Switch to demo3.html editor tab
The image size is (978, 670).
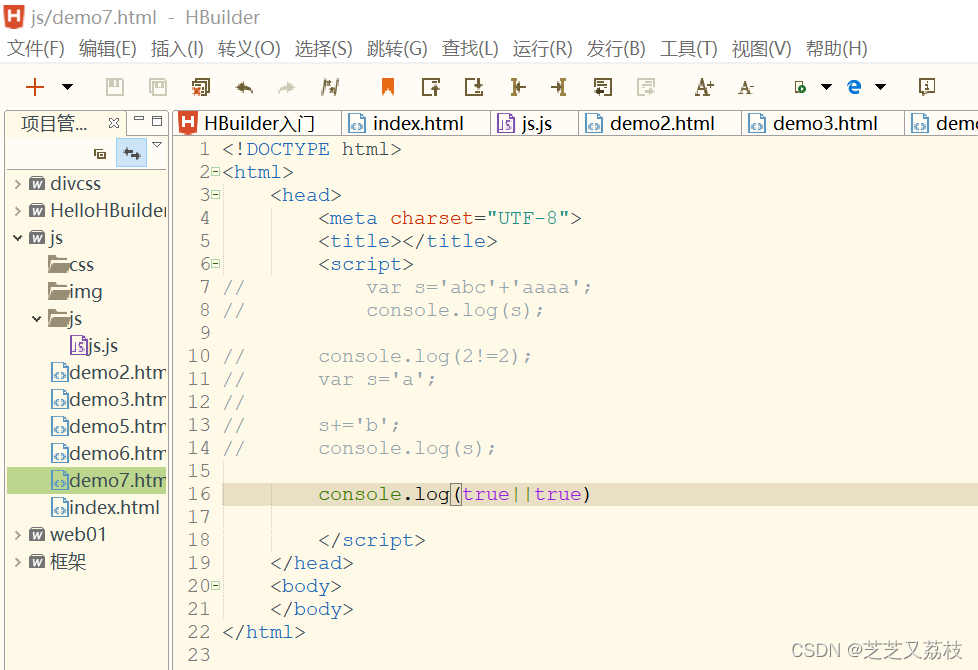tap(823, 124)
